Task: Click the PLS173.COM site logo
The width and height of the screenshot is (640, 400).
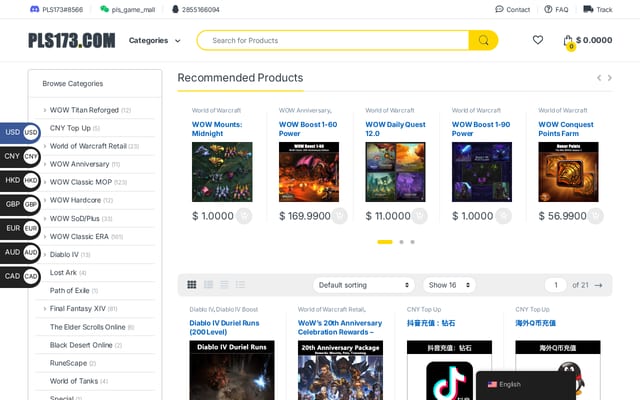Action: click(71, 40)
